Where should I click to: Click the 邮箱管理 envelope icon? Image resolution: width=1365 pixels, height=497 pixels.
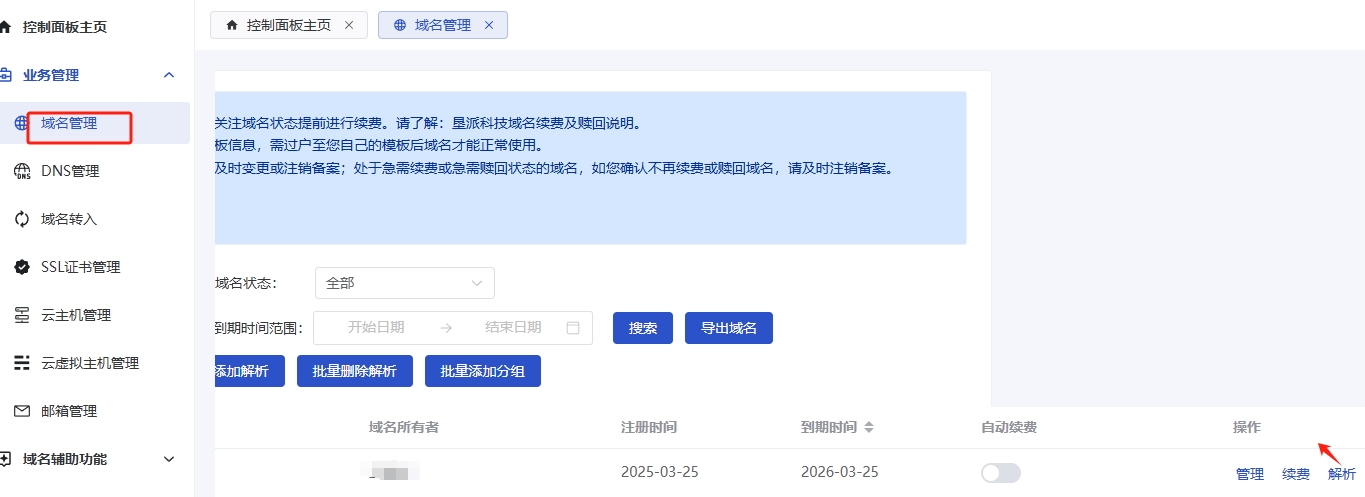[21, 411]
